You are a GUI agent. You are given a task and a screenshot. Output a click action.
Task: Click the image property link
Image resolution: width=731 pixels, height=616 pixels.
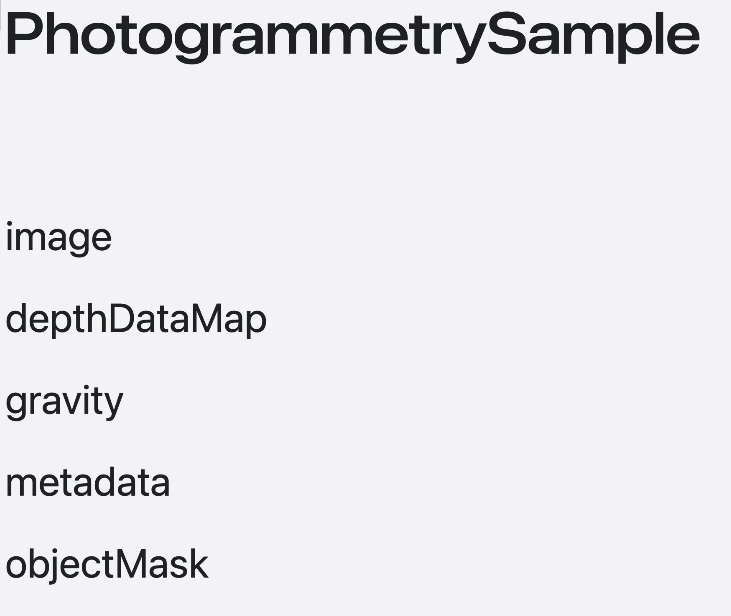coord(59,238)
